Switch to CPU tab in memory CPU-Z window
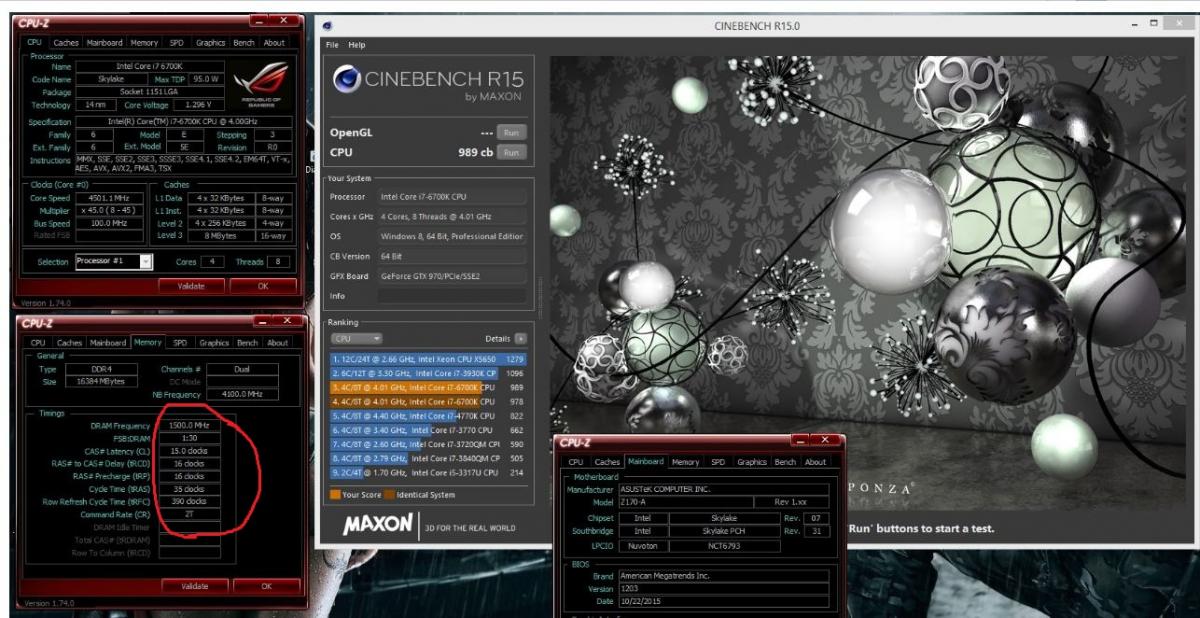This screenshot has height=618, width=1200. click(38, 343)
